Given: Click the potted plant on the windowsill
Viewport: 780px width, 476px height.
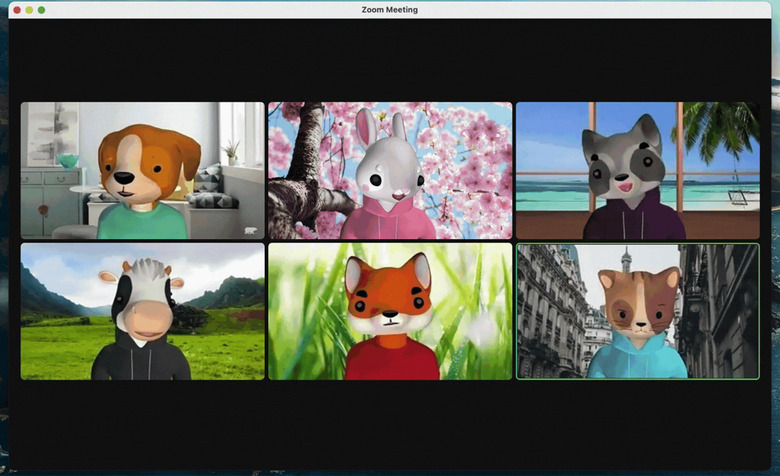Looking at the screenshot, I should (x=232, y=152).
